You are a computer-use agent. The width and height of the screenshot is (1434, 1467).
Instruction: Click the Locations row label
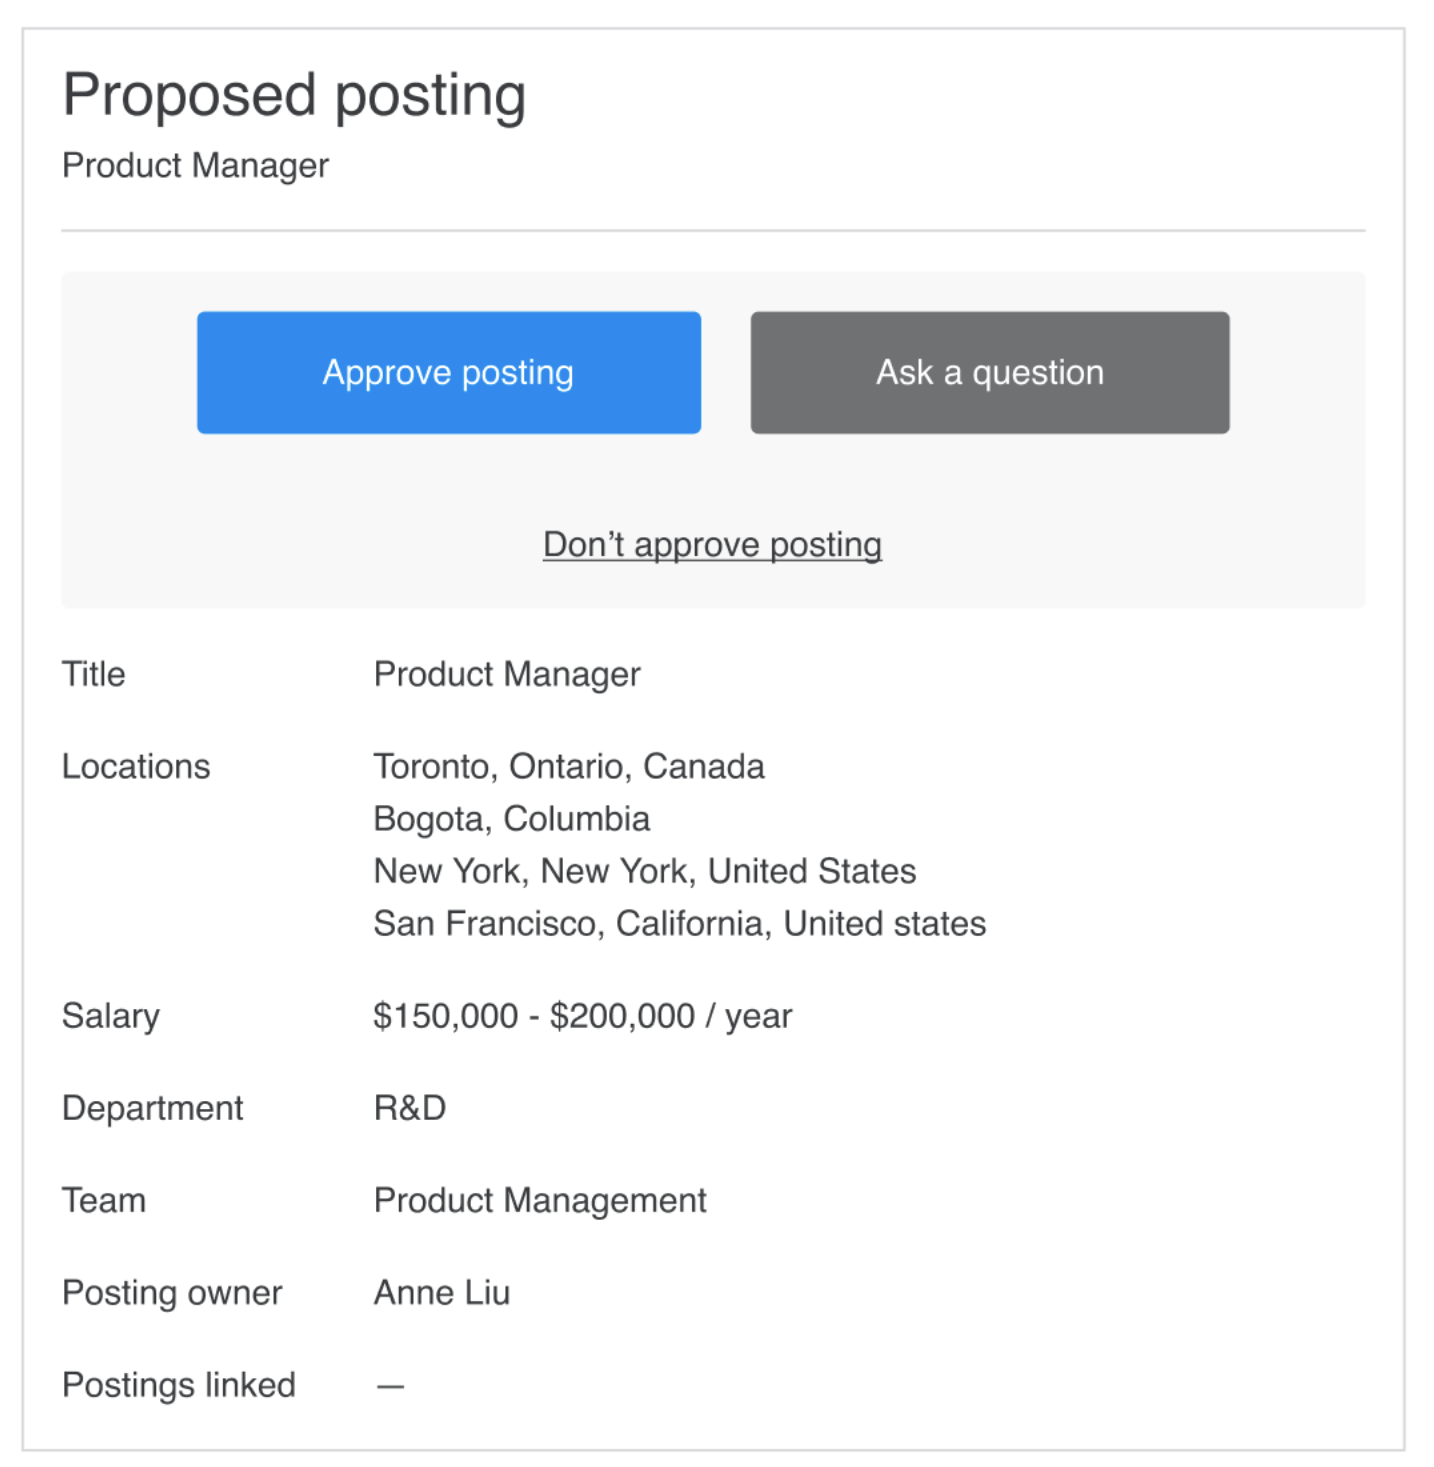(x=136, y=766)
